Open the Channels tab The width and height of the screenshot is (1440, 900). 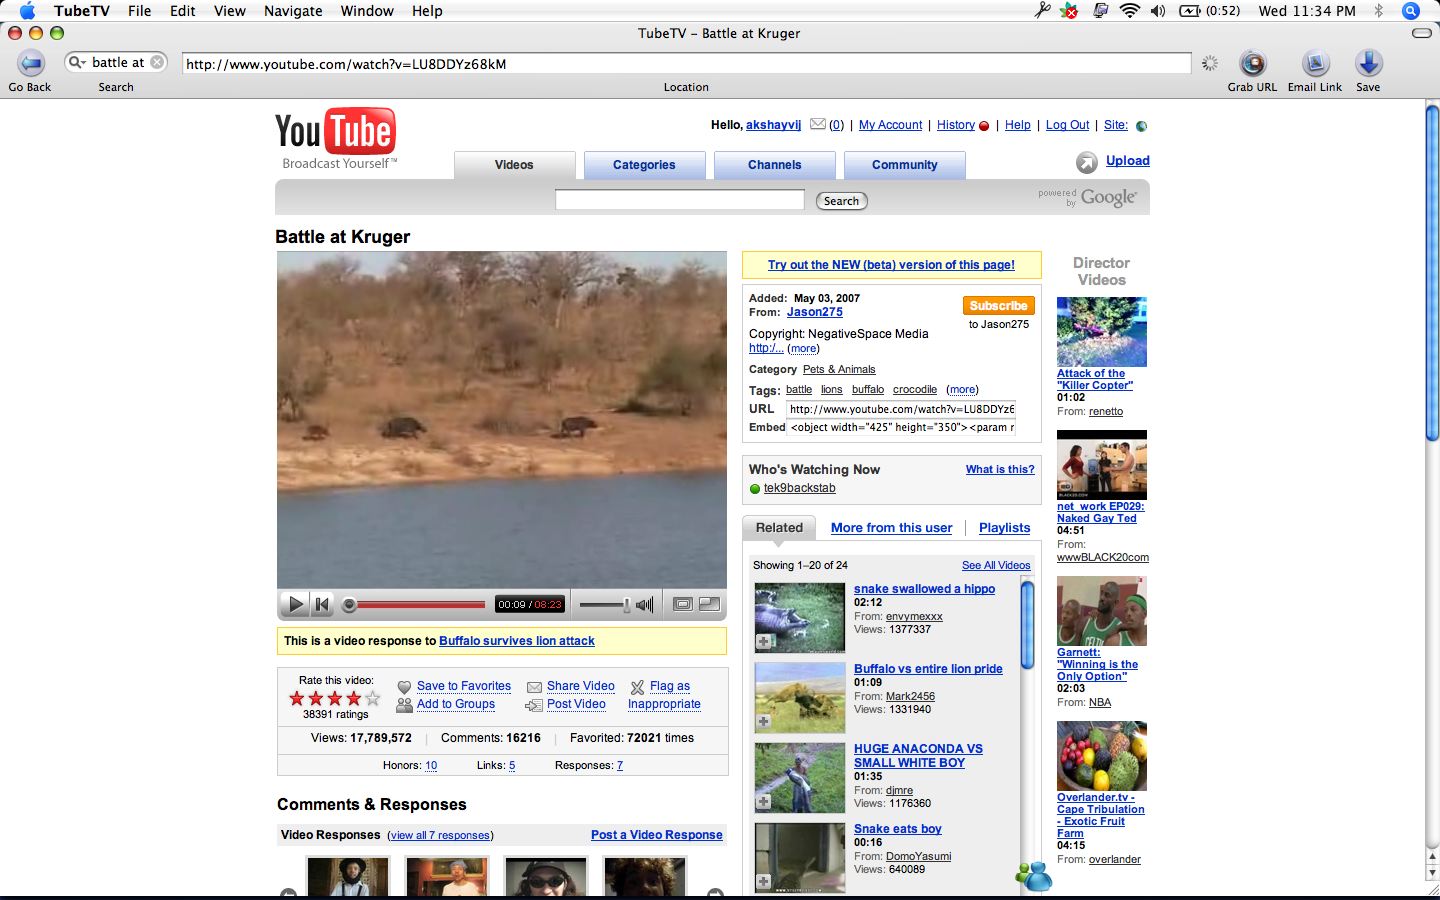tap(774, 165)
